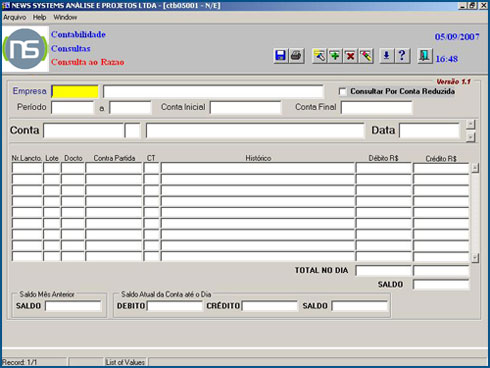This screenshot has width=490, height=368.
Task: Click the Conta Final input field
Action: click(x=377, y=108)
